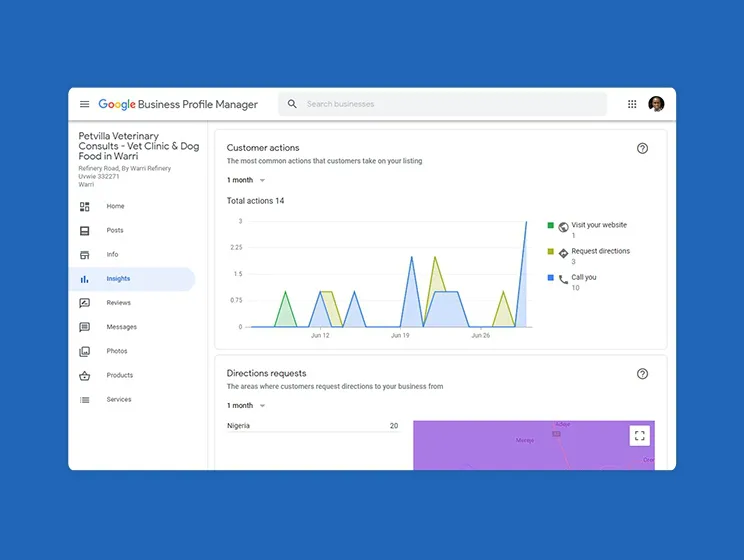Click the Messages sidebar icon
Viewport: 744px width, 560px height.
[84, 327]
